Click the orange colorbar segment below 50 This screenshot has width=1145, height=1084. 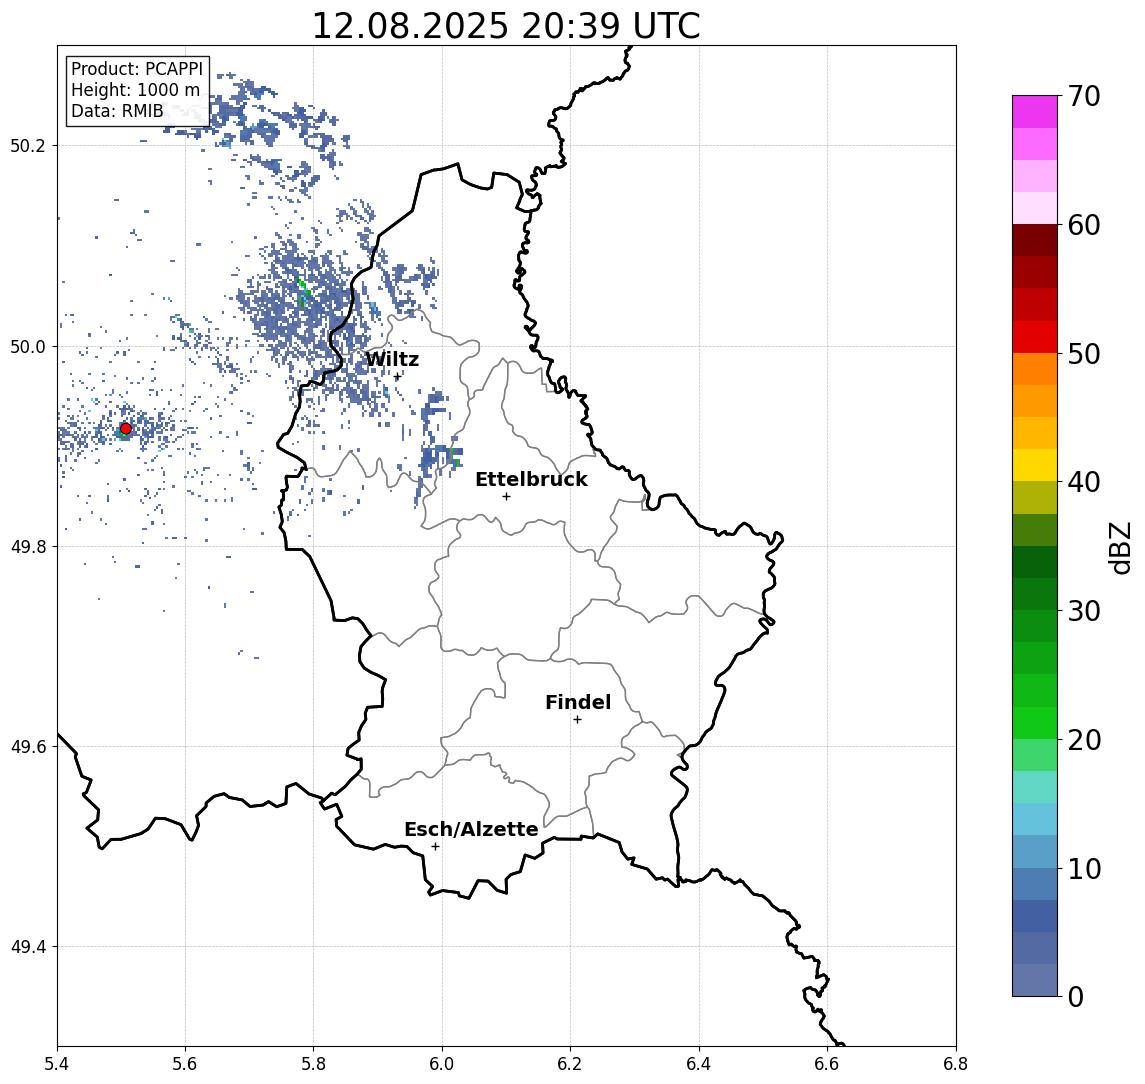pyautogui.click(x=1035, y=369)
